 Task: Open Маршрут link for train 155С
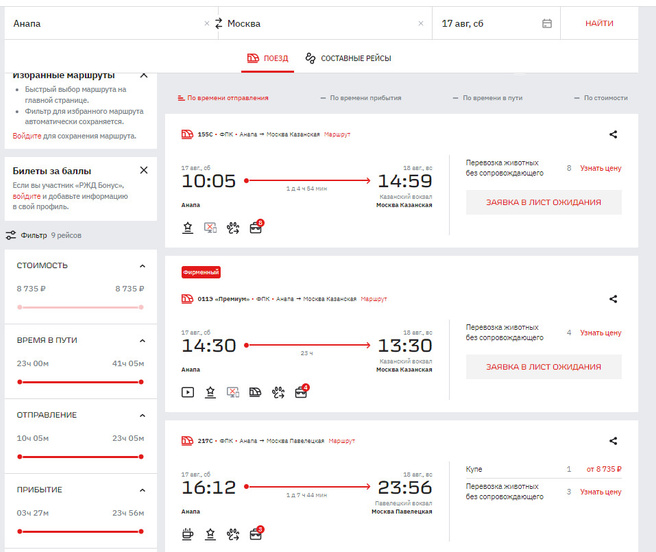click(337, 134)
